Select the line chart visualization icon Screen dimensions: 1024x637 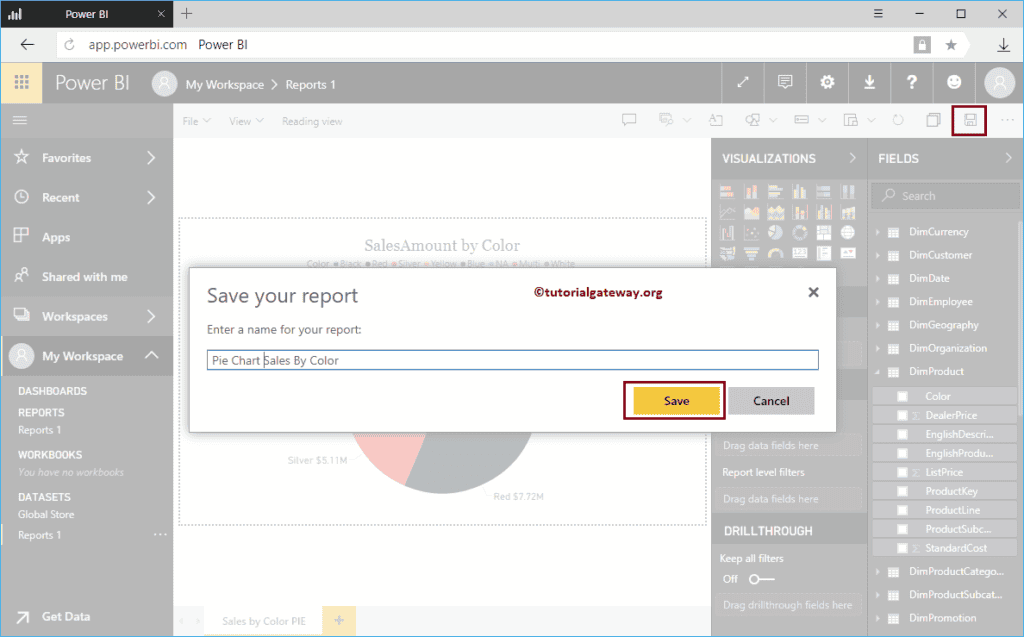[727, 212]
